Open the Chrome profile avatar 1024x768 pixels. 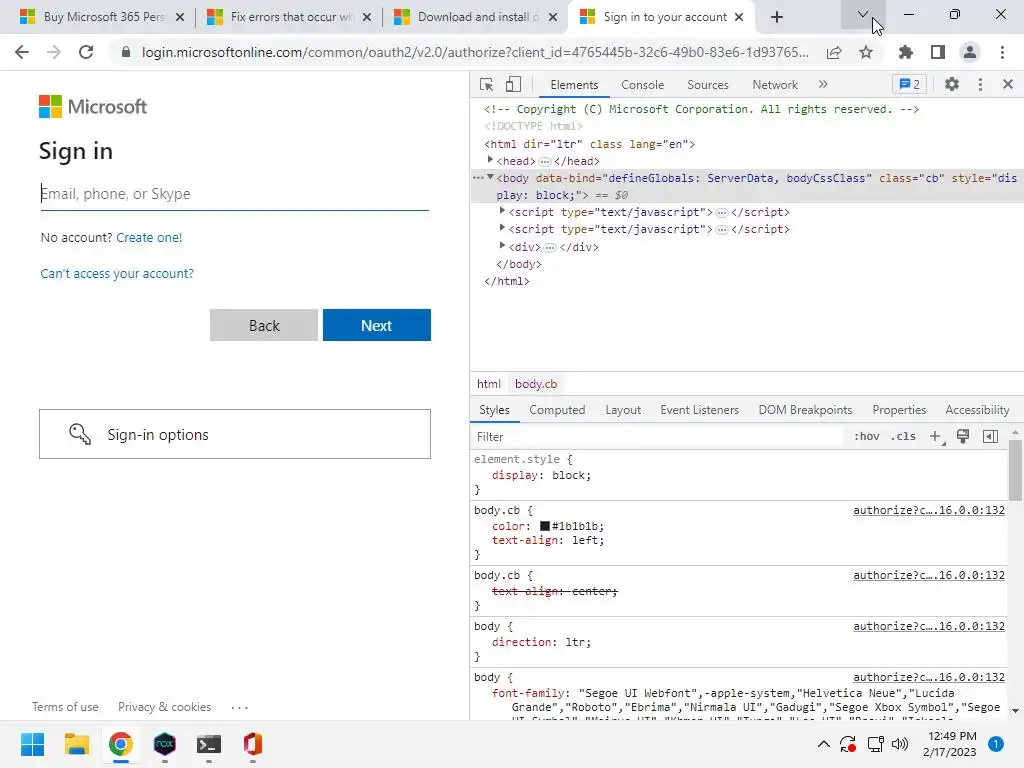970,52
